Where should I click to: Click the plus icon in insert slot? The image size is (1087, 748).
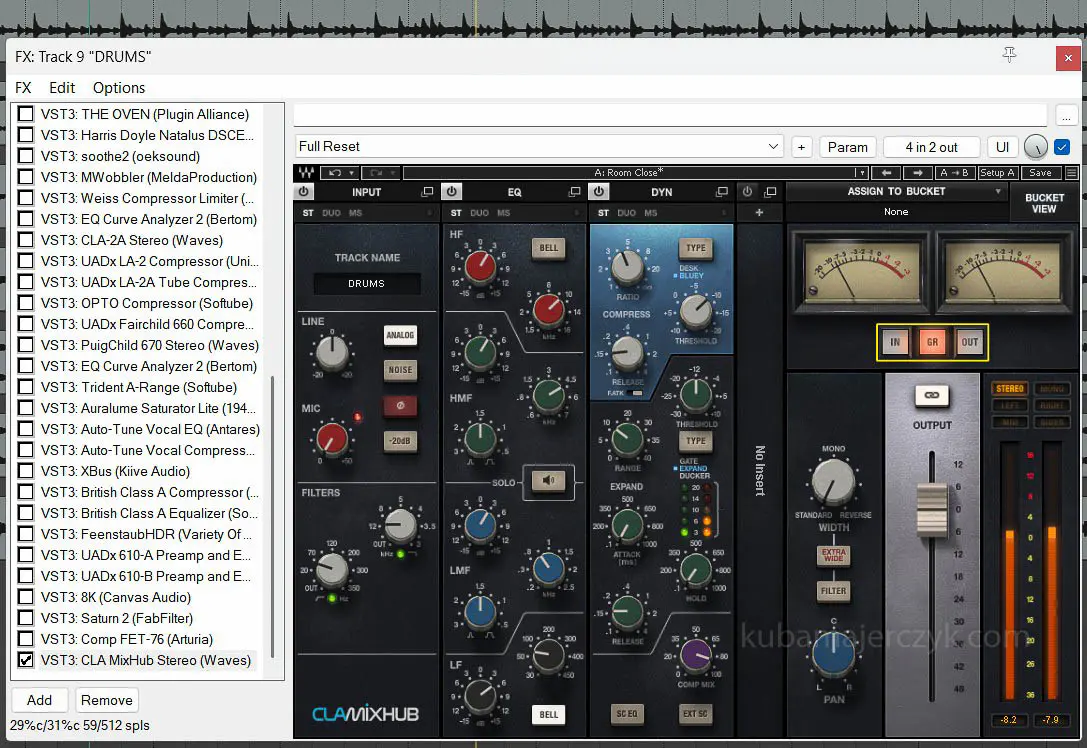click(759, 212)
